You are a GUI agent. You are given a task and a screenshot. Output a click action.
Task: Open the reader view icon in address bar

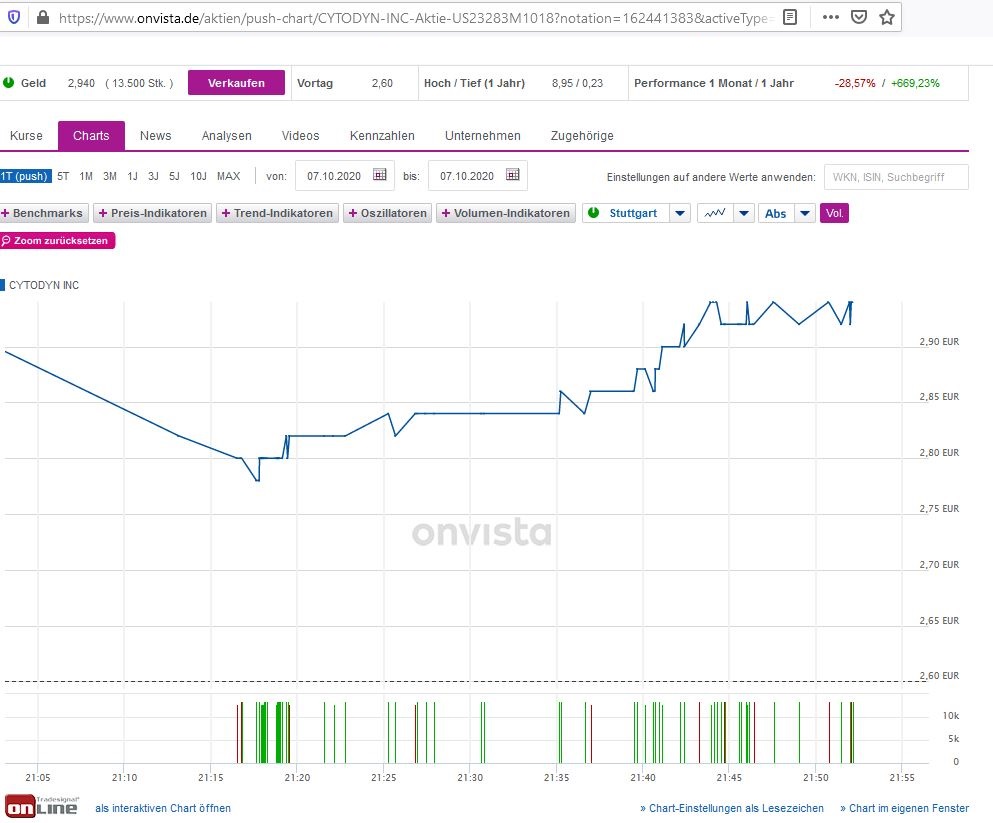(x=789, y=16)
